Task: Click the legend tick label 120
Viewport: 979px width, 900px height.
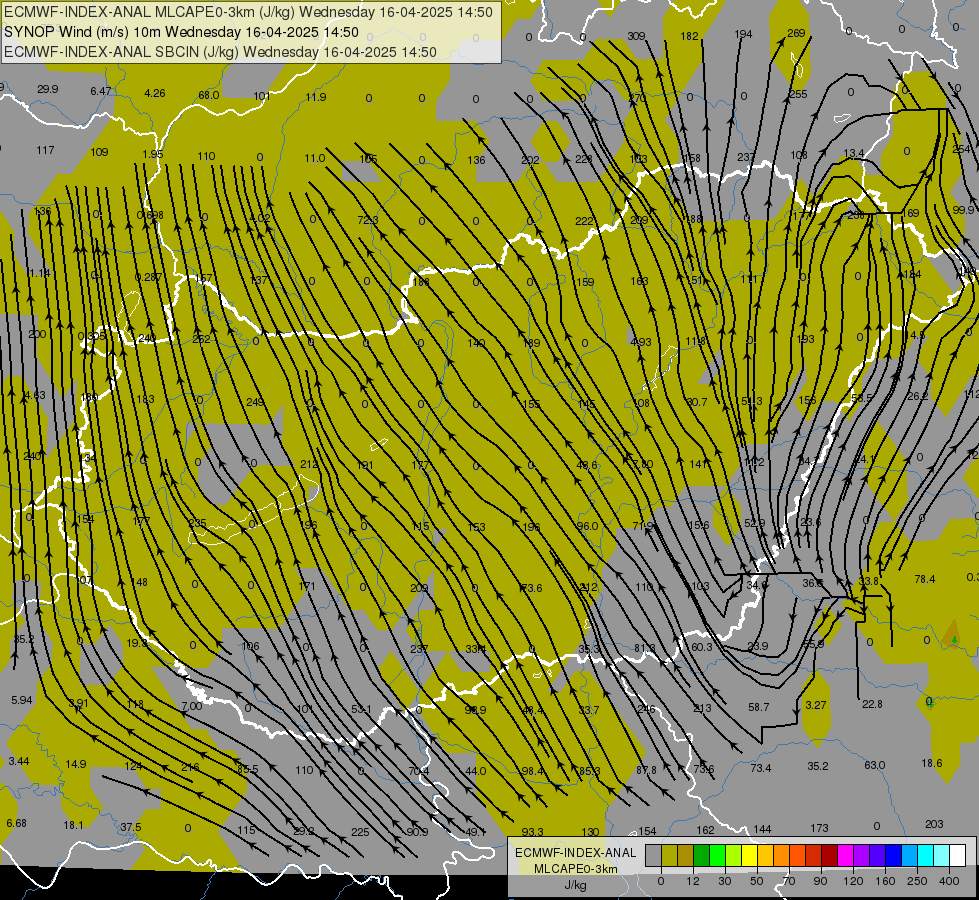Action: (854, 881)
